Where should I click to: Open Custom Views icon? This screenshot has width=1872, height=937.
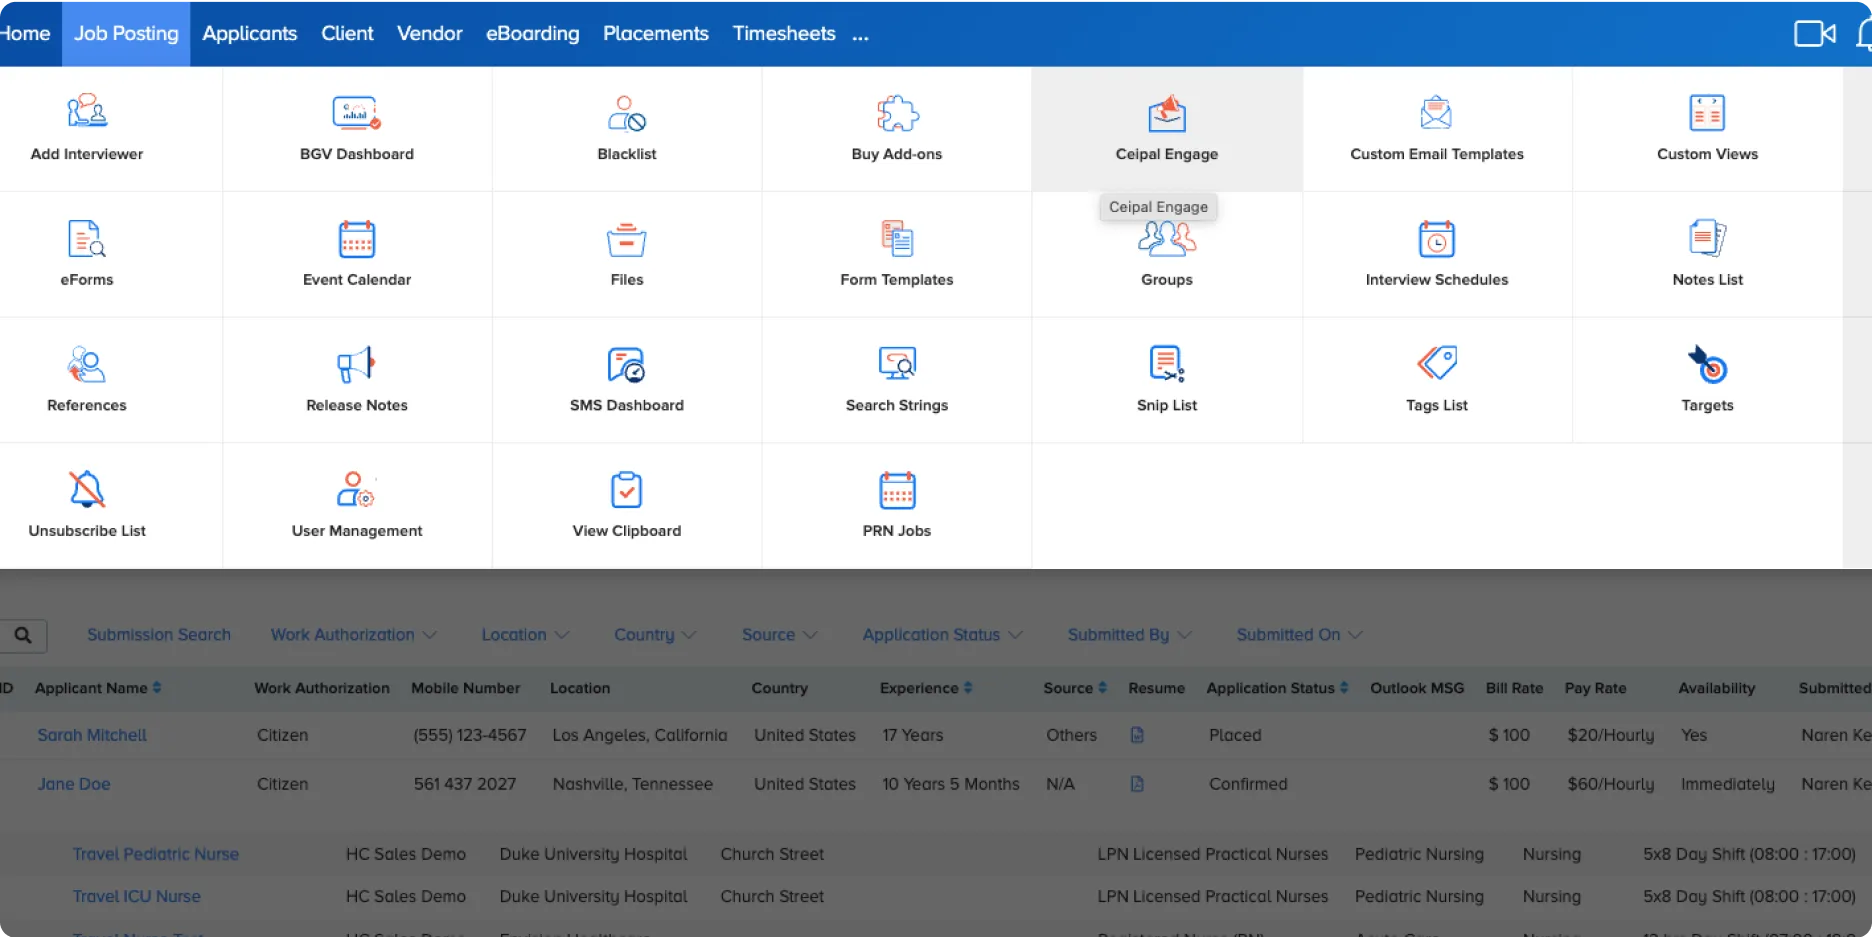[1707, 113]
